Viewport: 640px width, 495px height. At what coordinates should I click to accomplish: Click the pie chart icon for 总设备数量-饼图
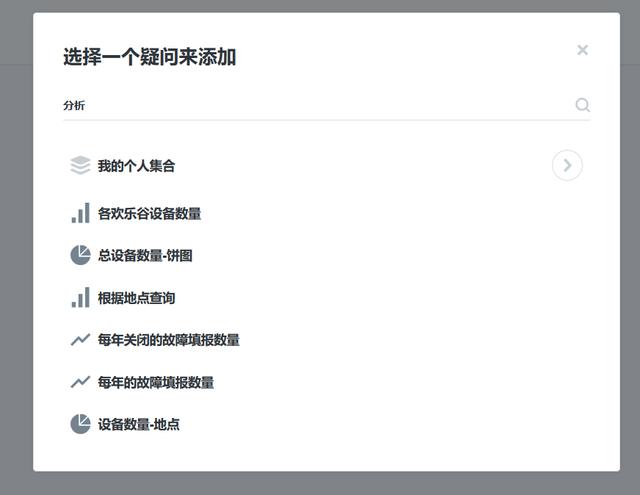80,255
